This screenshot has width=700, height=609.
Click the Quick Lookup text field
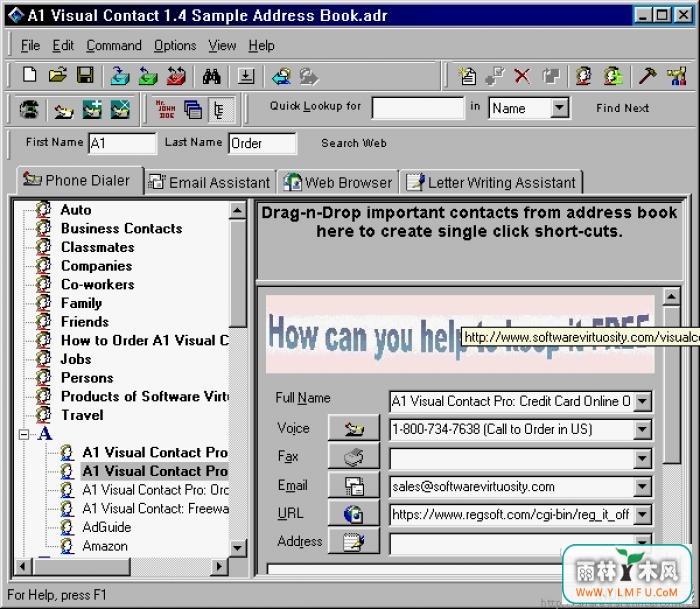tap(418, 108)
